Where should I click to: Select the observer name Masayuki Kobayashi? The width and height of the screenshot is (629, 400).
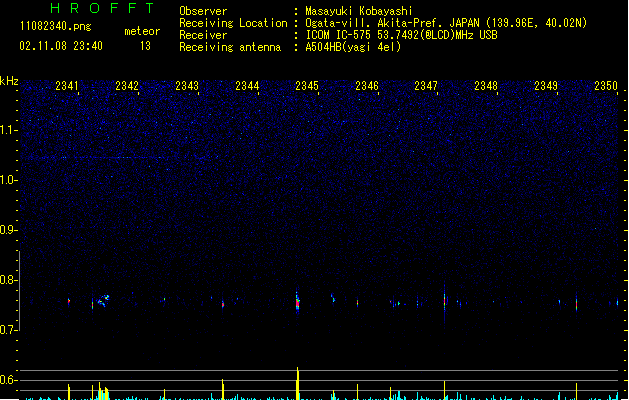(359, 11)
